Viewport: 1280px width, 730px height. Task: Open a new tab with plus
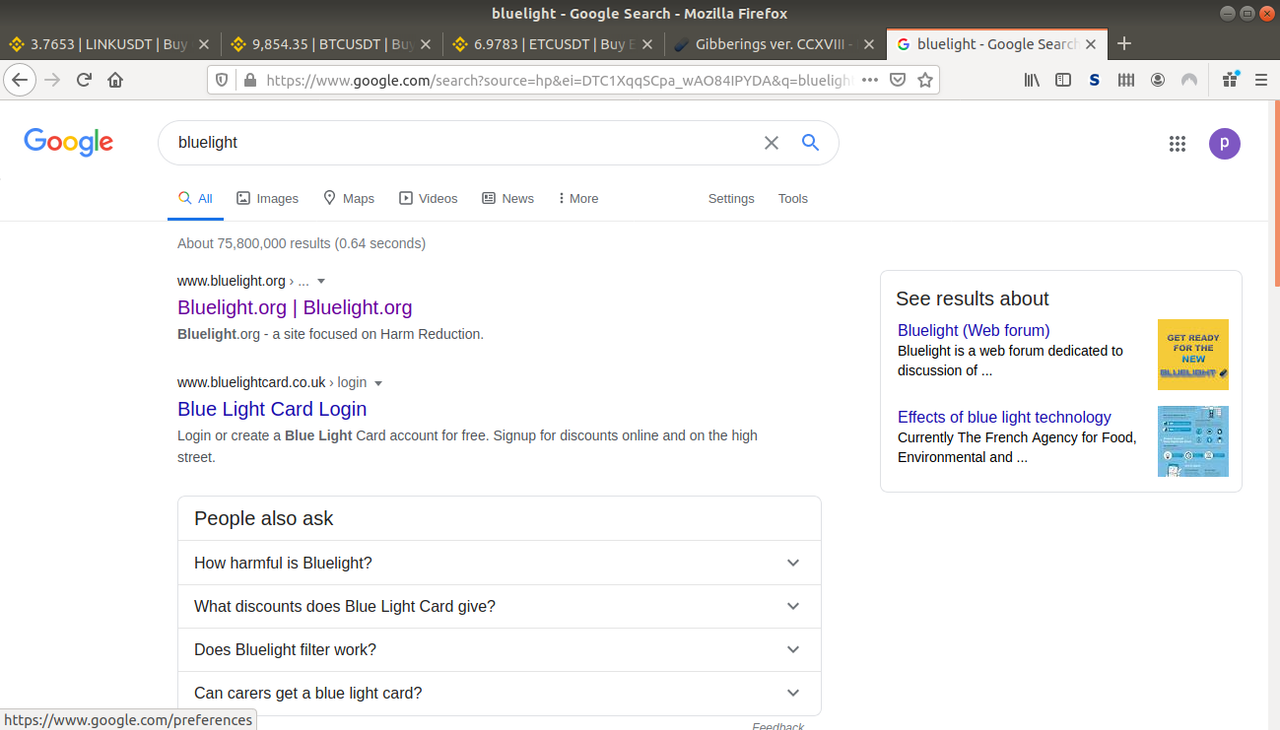click(1124, 43)
